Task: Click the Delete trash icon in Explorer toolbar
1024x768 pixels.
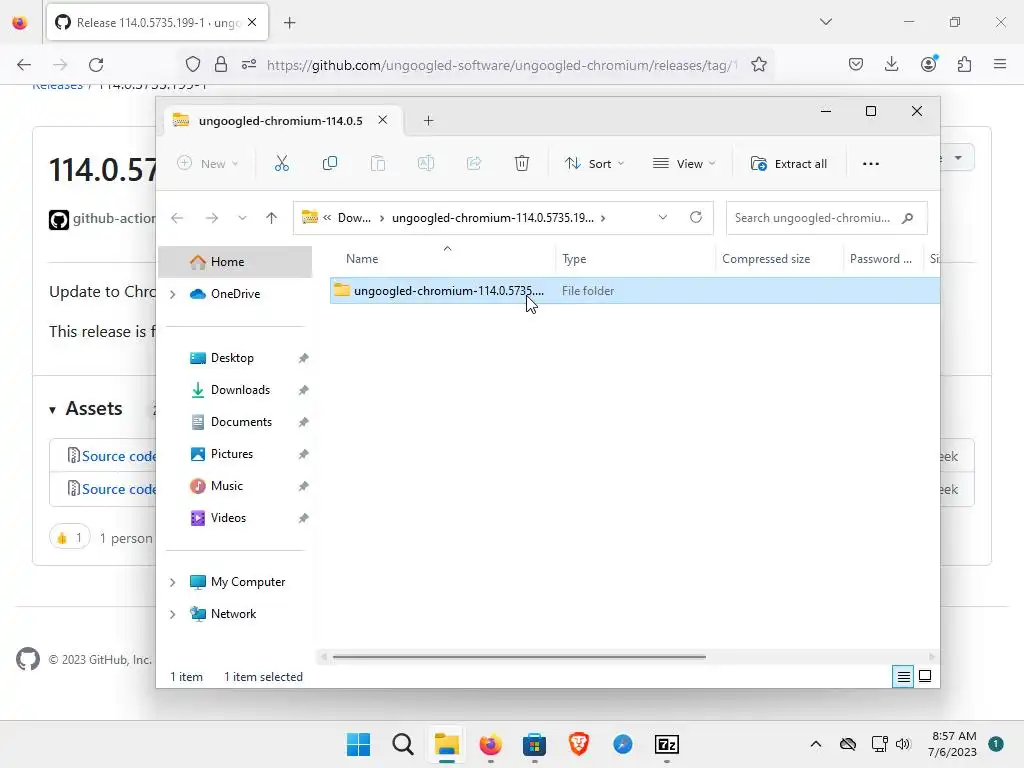Action: coord(522,163)
